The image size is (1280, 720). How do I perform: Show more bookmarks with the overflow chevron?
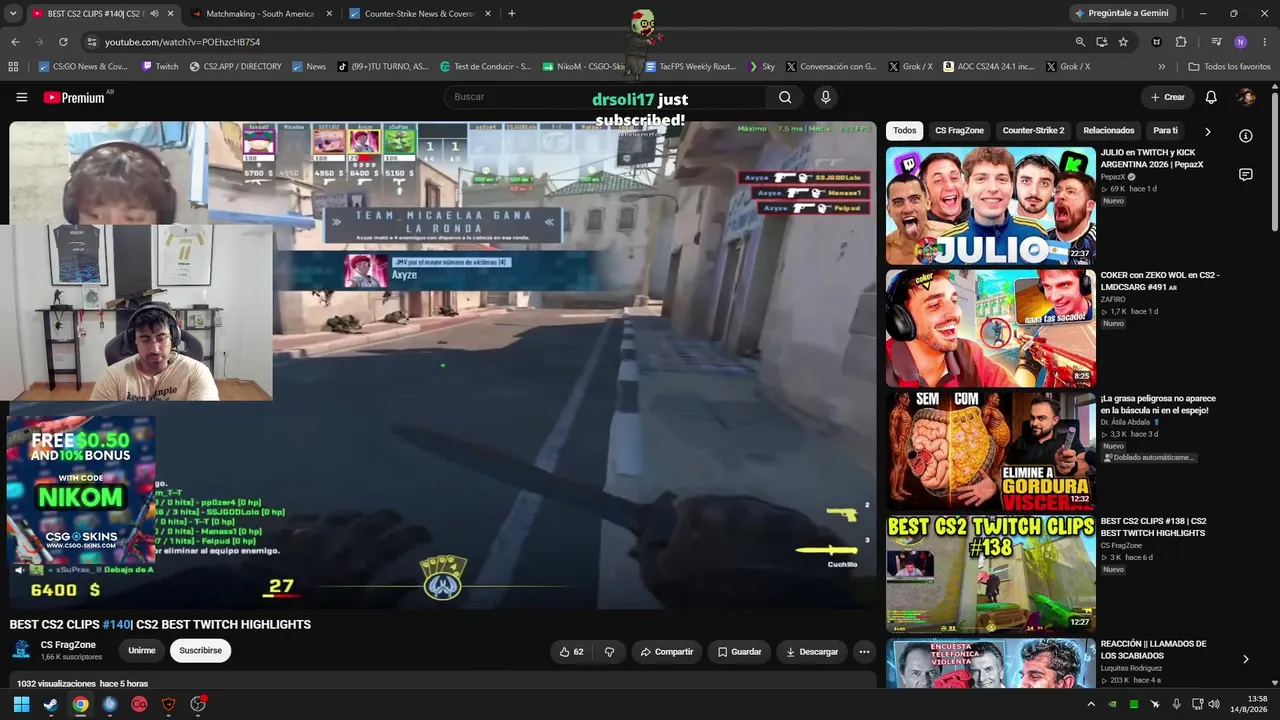(1161, 67)
